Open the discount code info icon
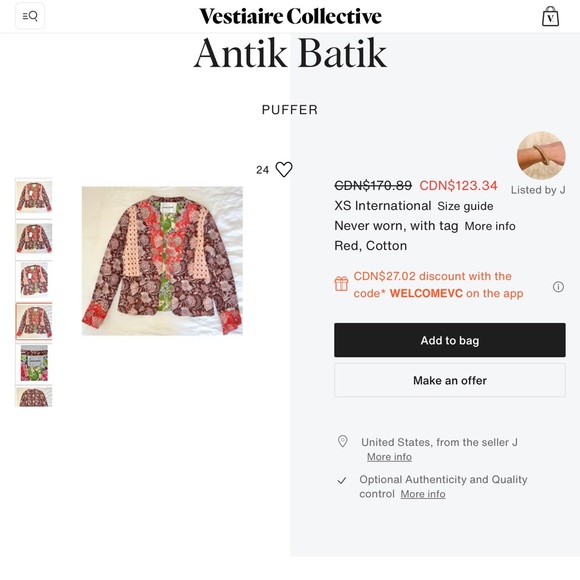The image size is (580, 580). pyautogui.click(x=558, y=287)
